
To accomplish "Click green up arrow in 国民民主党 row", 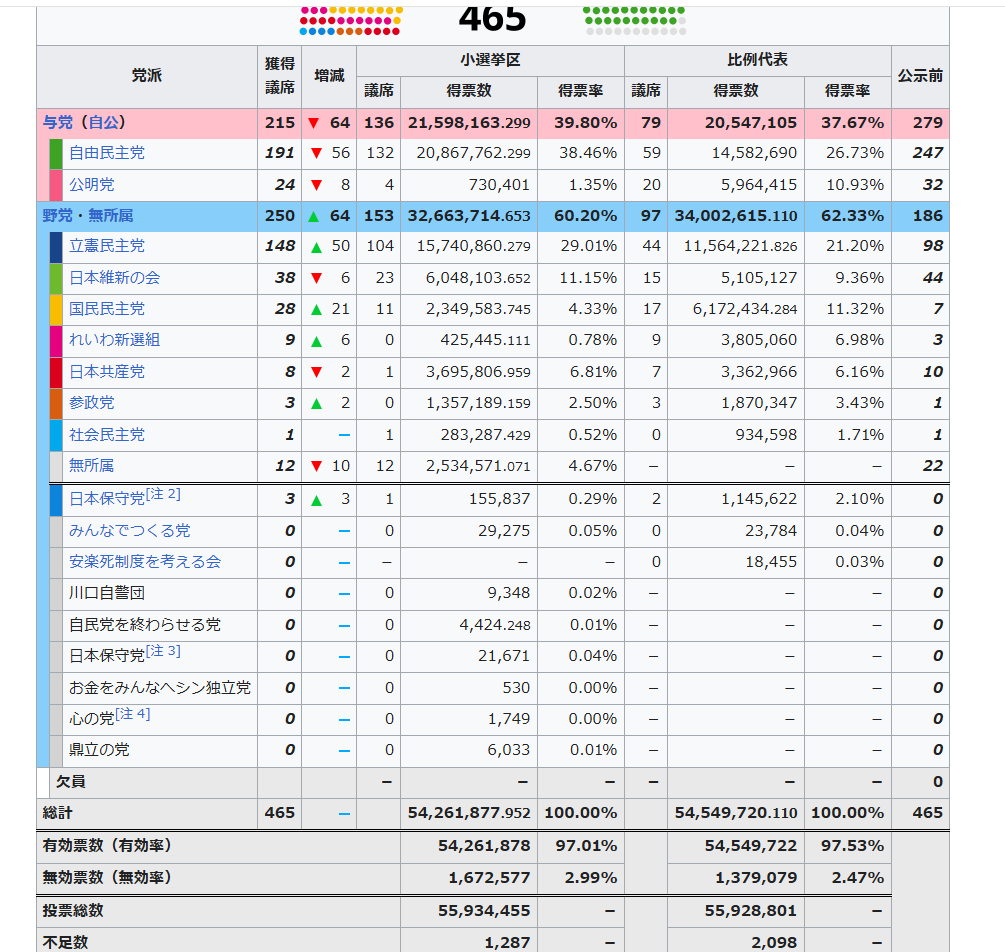I will click(x=316, y=310).
